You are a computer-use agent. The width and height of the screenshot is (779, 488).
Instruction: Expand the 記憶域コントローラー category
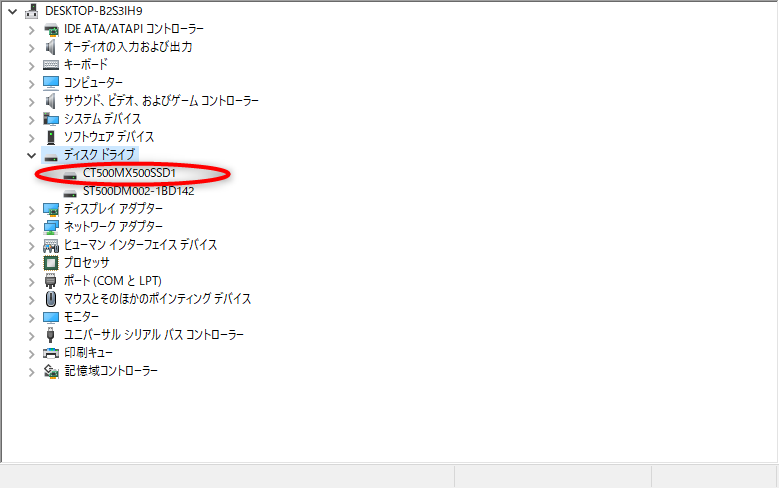pyautogui.click(x=31, y=372)
